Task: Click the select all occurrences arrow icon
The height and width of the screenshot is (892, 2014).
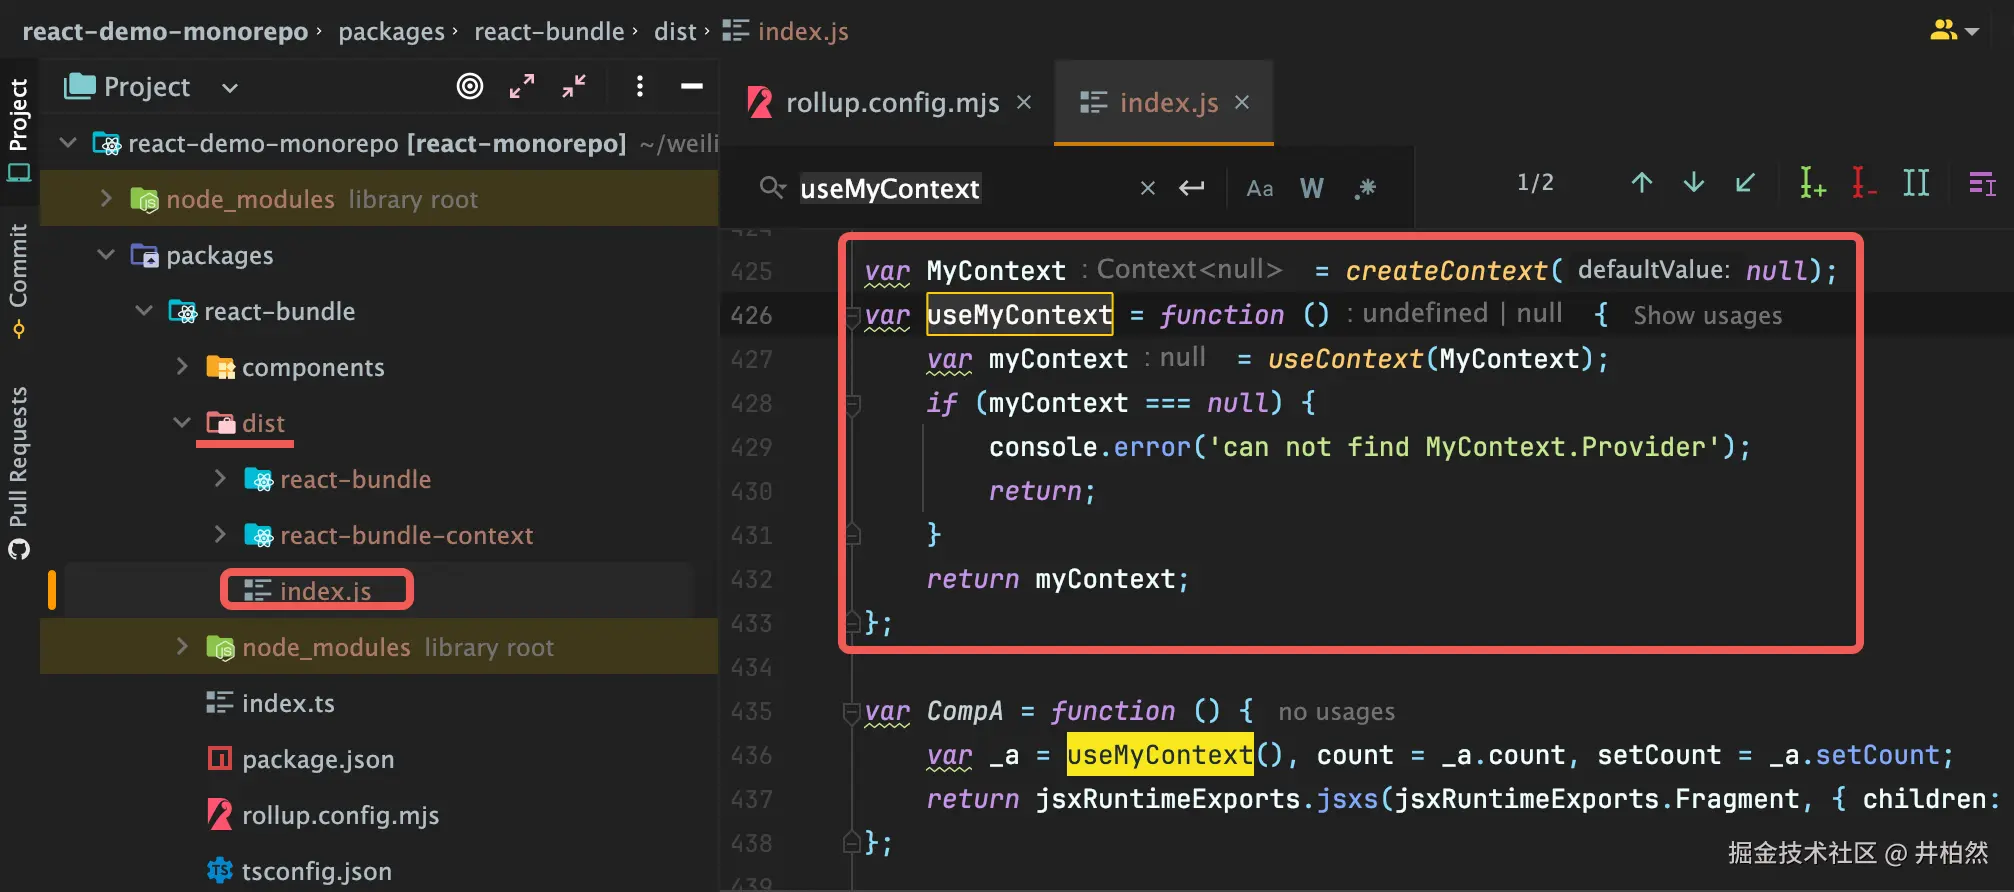Action: [x=1745, y=182]
